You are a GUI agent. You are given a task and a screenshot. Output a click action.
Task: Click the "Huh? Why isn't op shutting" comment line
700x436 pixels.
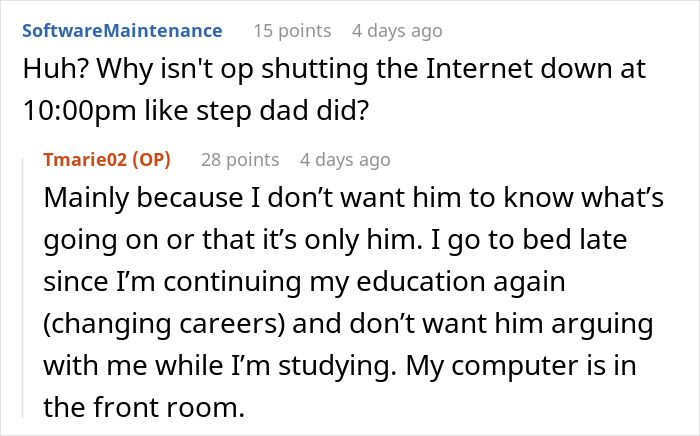click(334, 69)
